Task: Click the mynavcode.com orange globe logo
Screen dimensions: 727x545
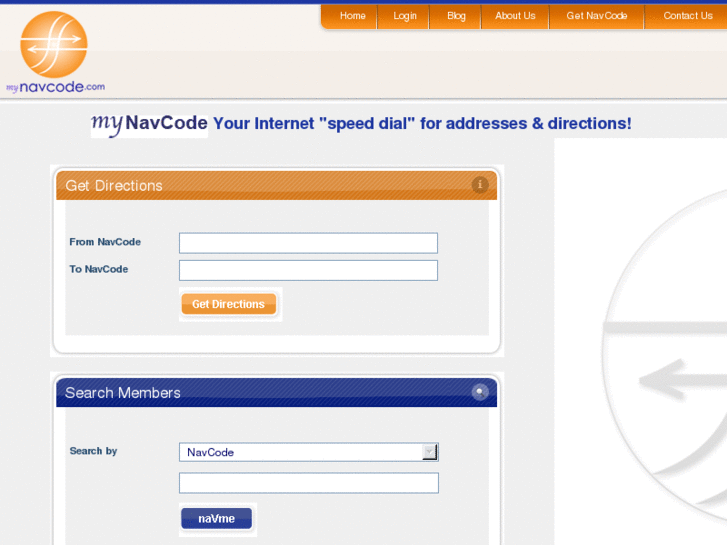Action: coord(55,52)
